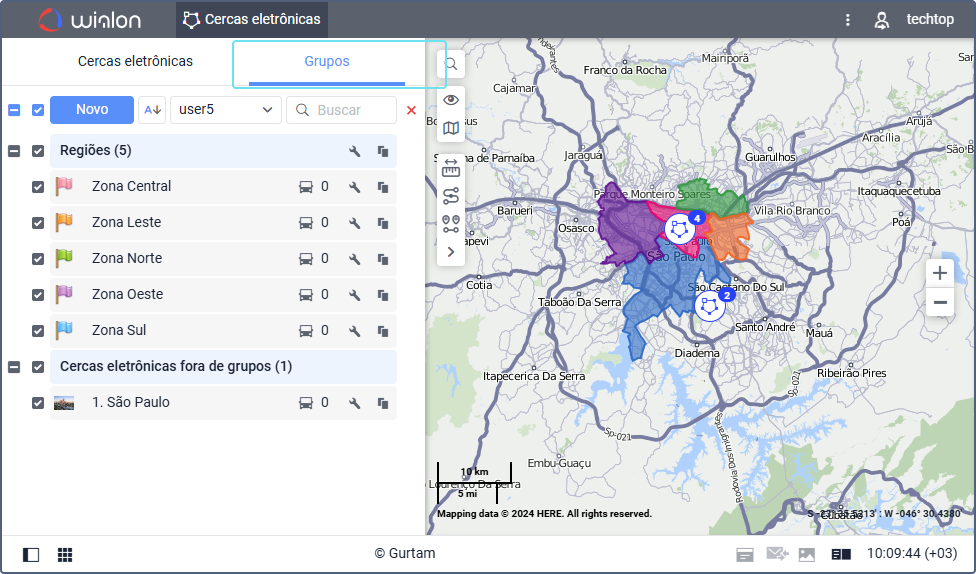Toggle the Zona Sul checkbox

[x=38, y=331]
